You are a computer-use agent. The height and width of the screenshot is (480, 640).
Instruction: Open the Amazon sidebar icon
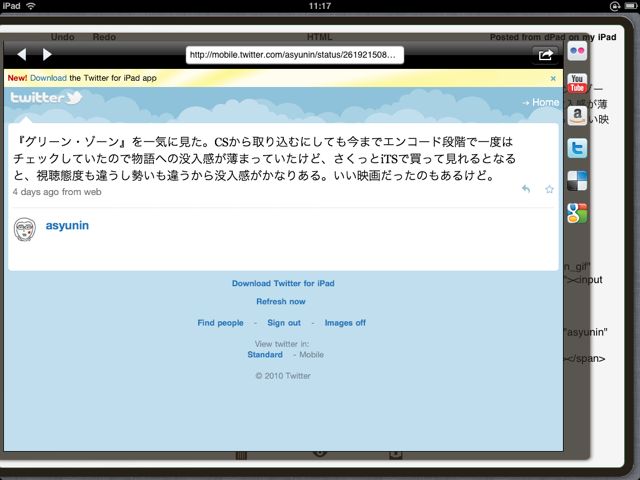pyautogui.click(x=577, y=116)
